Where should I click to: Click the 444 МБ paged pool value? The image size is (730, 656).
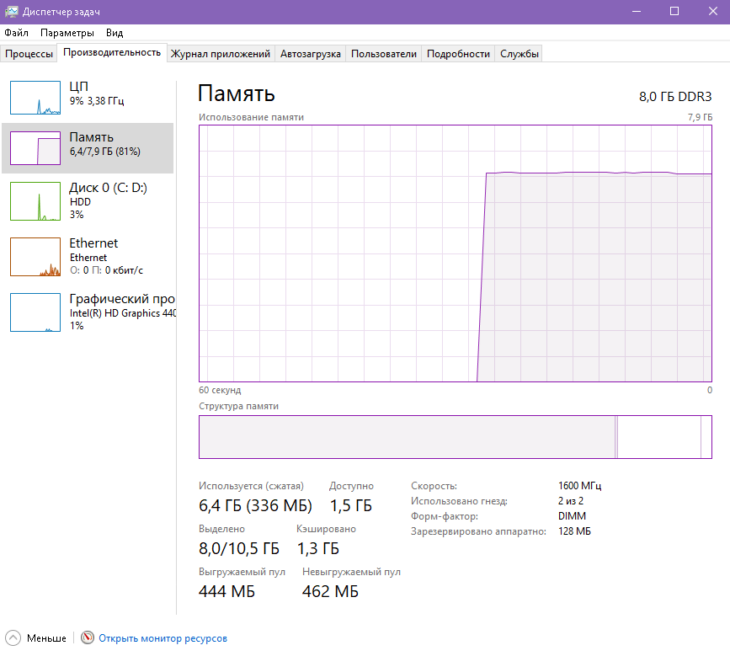(227, 591)
